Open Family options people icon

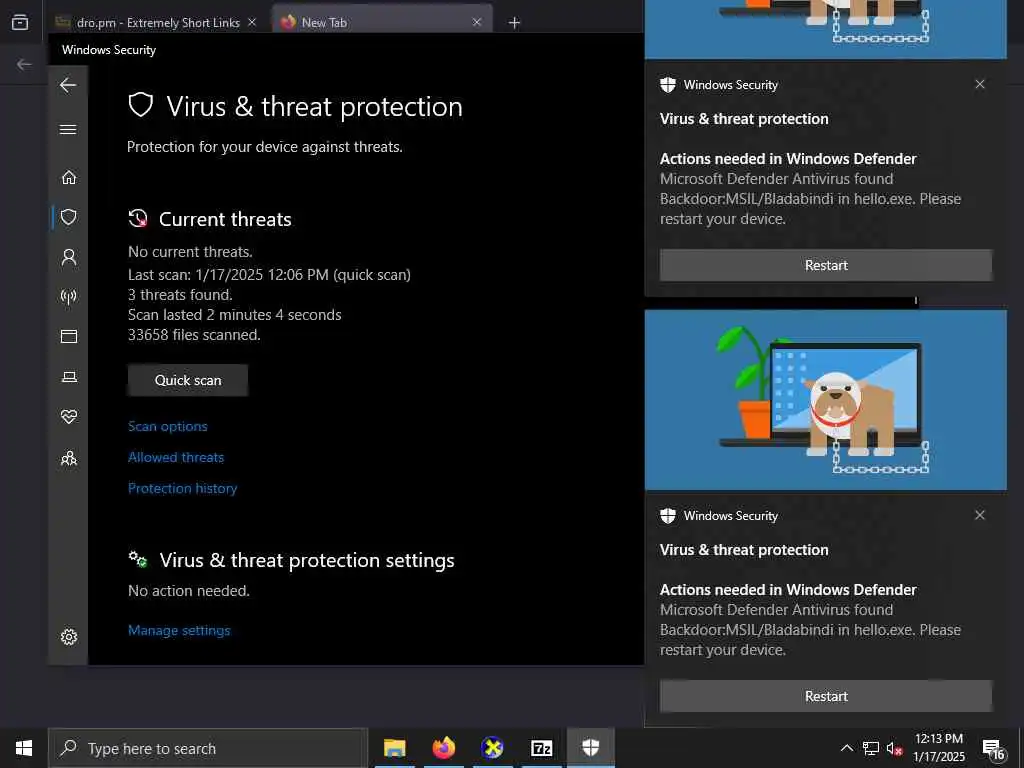pyautogui.click(x=69, y=458)
